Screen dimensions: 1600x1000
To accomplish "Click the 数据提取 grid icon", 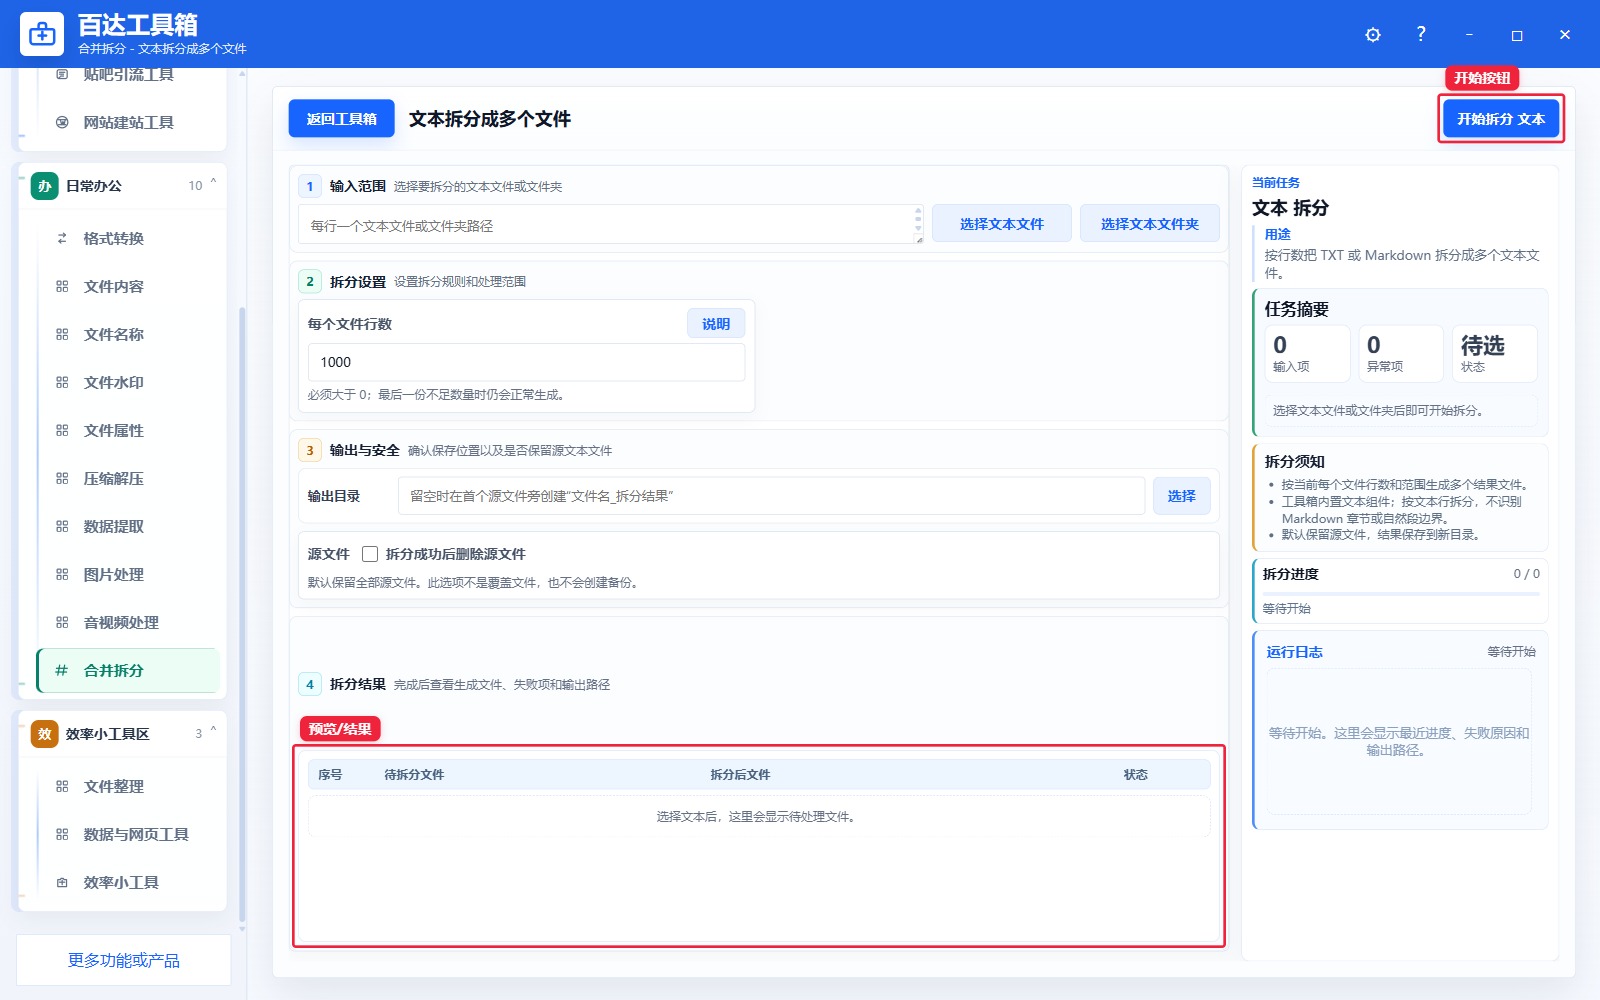I will click(62, 526).
